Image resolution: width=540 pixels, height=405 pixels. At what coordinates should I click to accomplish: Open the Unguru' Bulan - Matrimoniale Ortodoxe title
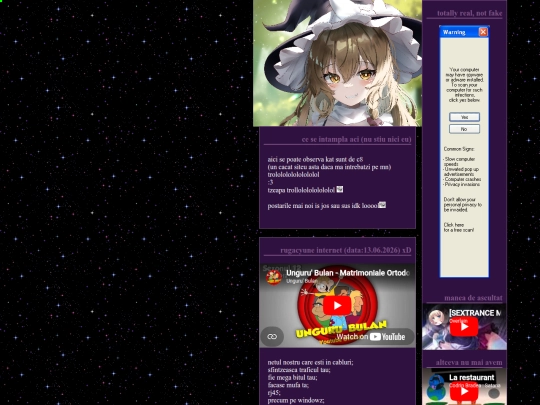[x=348, y=273]
